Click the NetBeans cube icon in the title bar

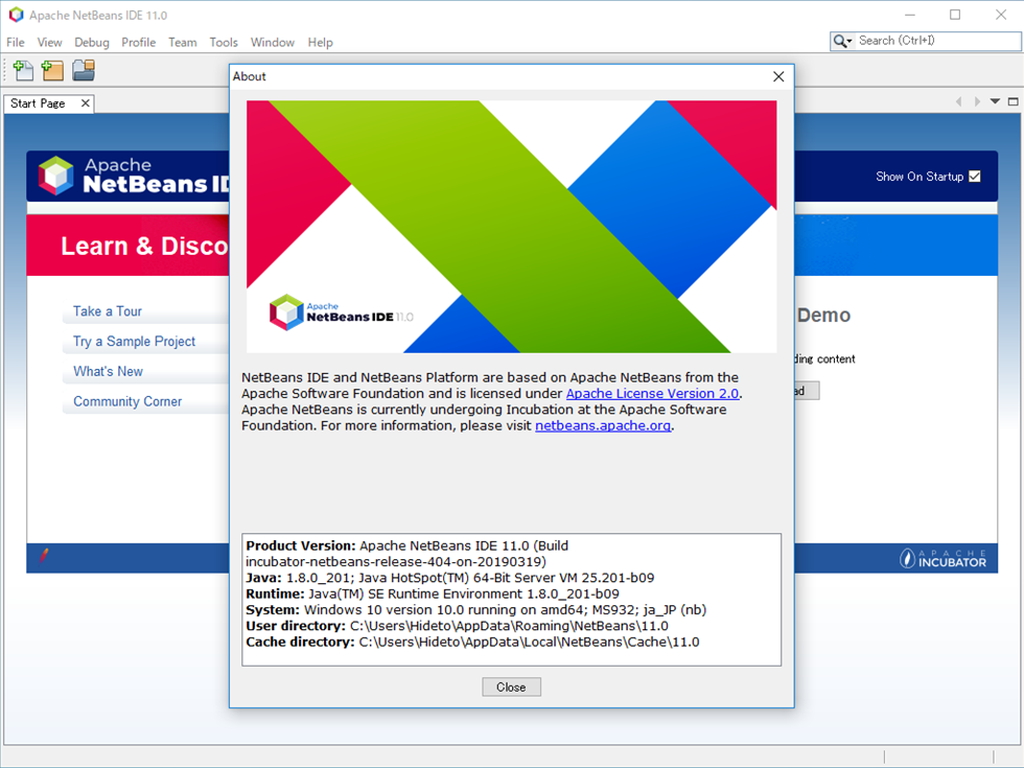[14, 14]
